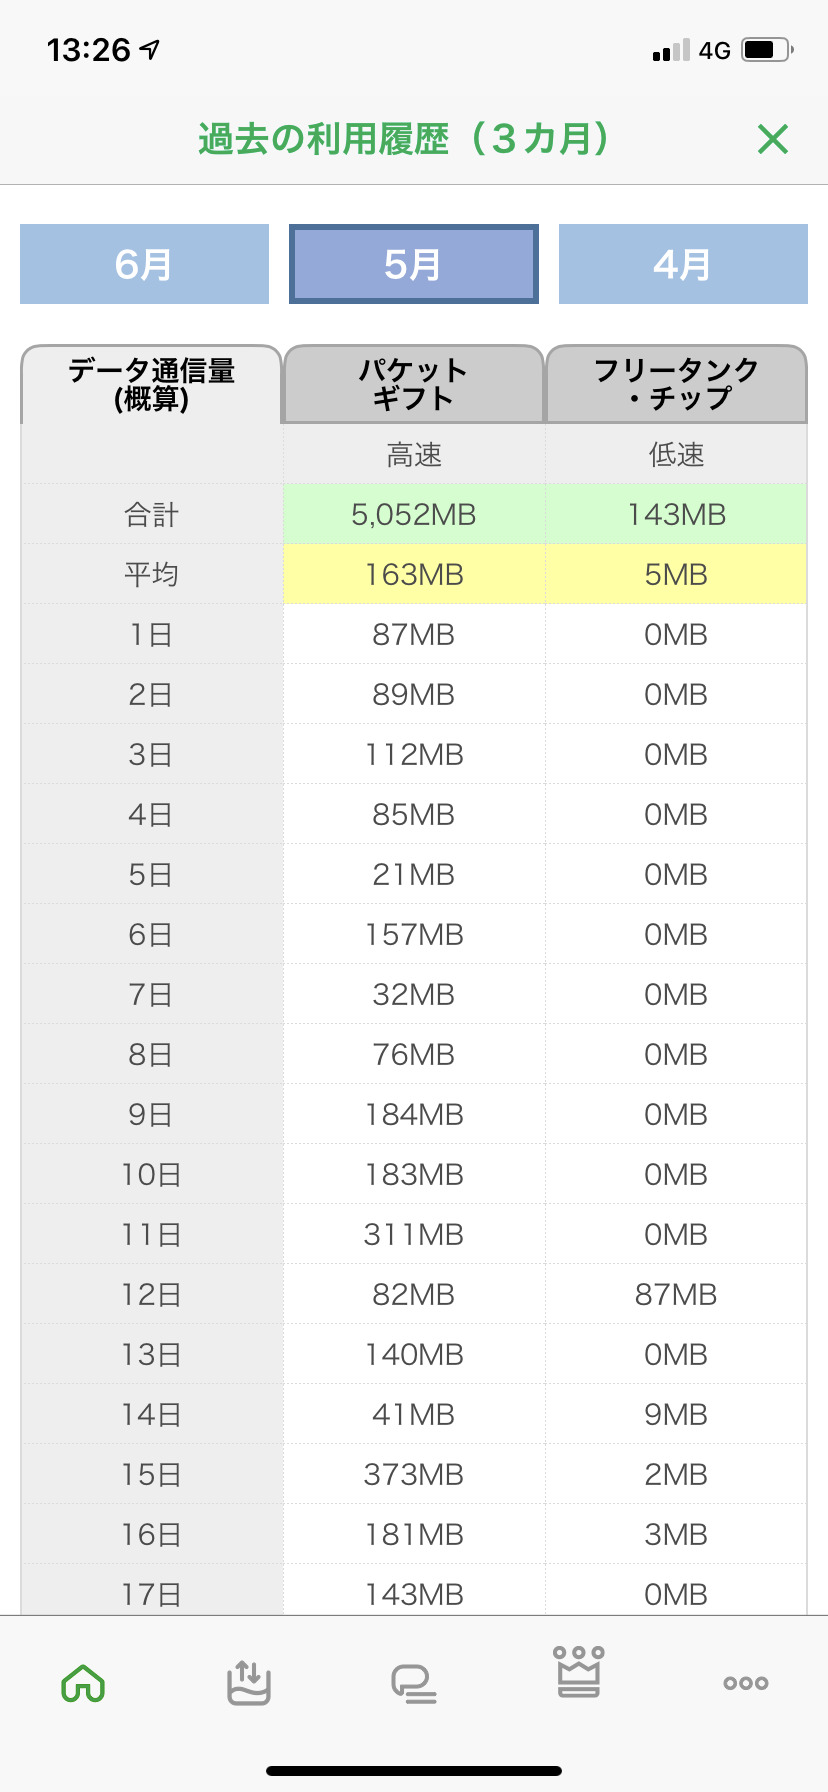This screenshot has height=1792, width=828.
Task: Select the 11日 row 311MB value
Action: pos(414,1234)
